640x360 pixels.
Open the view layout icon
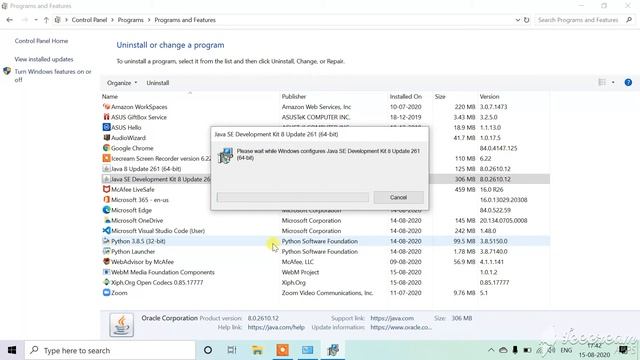(x=602, y=82)
